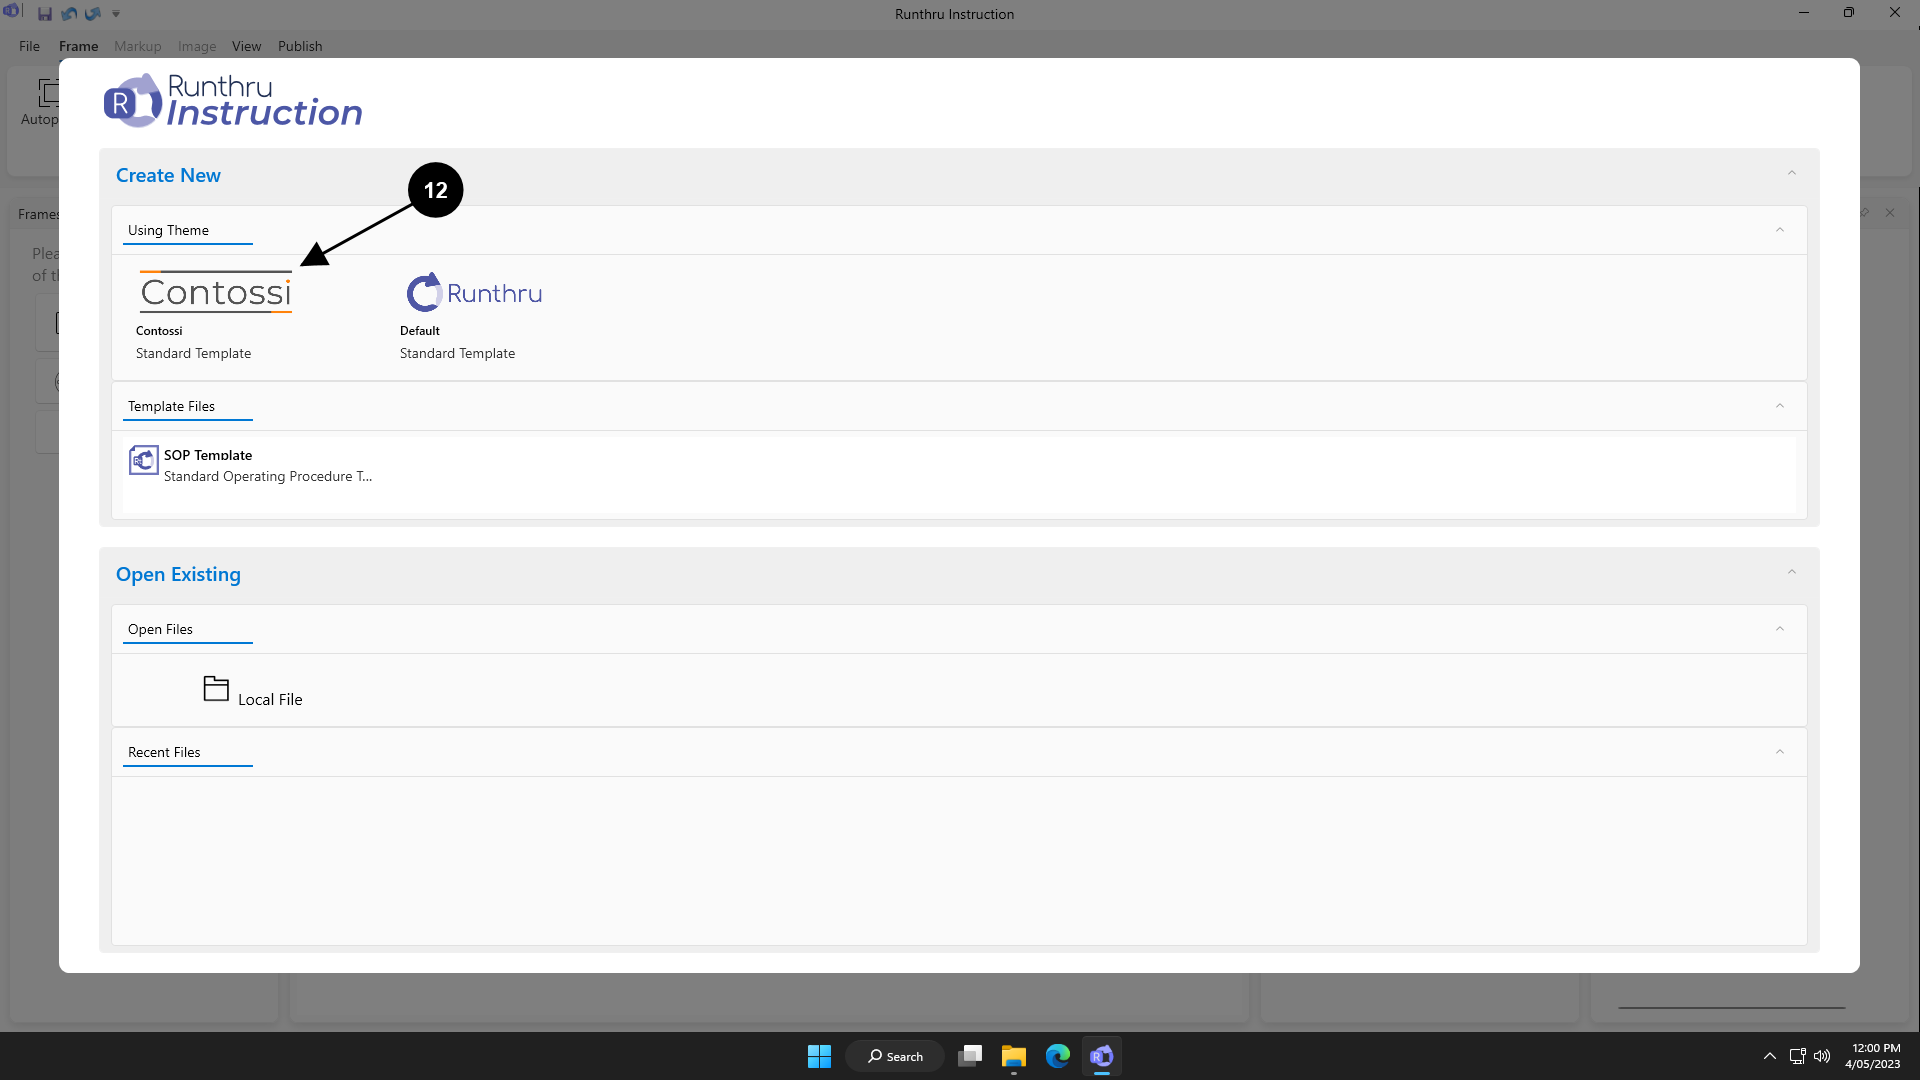Click the Local File folder icon

point(216,688)
